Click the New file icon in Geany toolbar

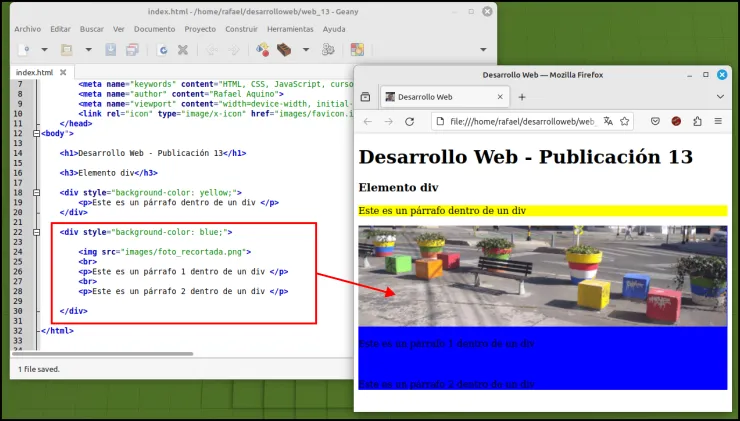(x=24, y=50)
